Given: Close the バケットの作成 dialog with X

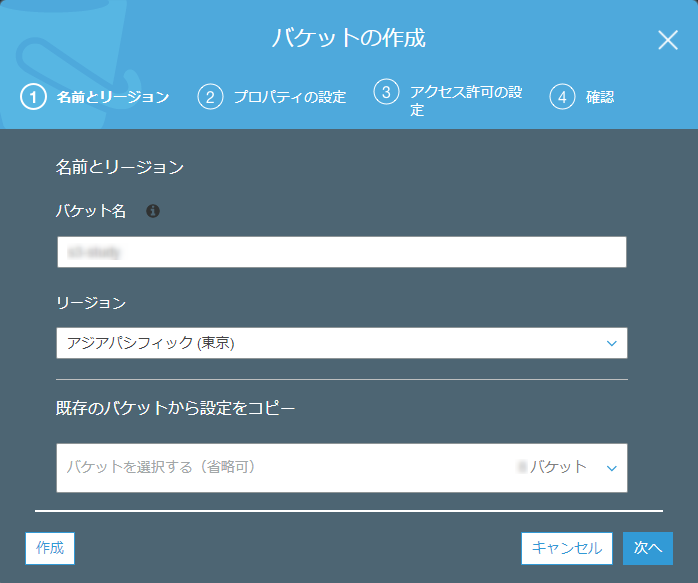Looking at the screenshot, I should 668,40.
